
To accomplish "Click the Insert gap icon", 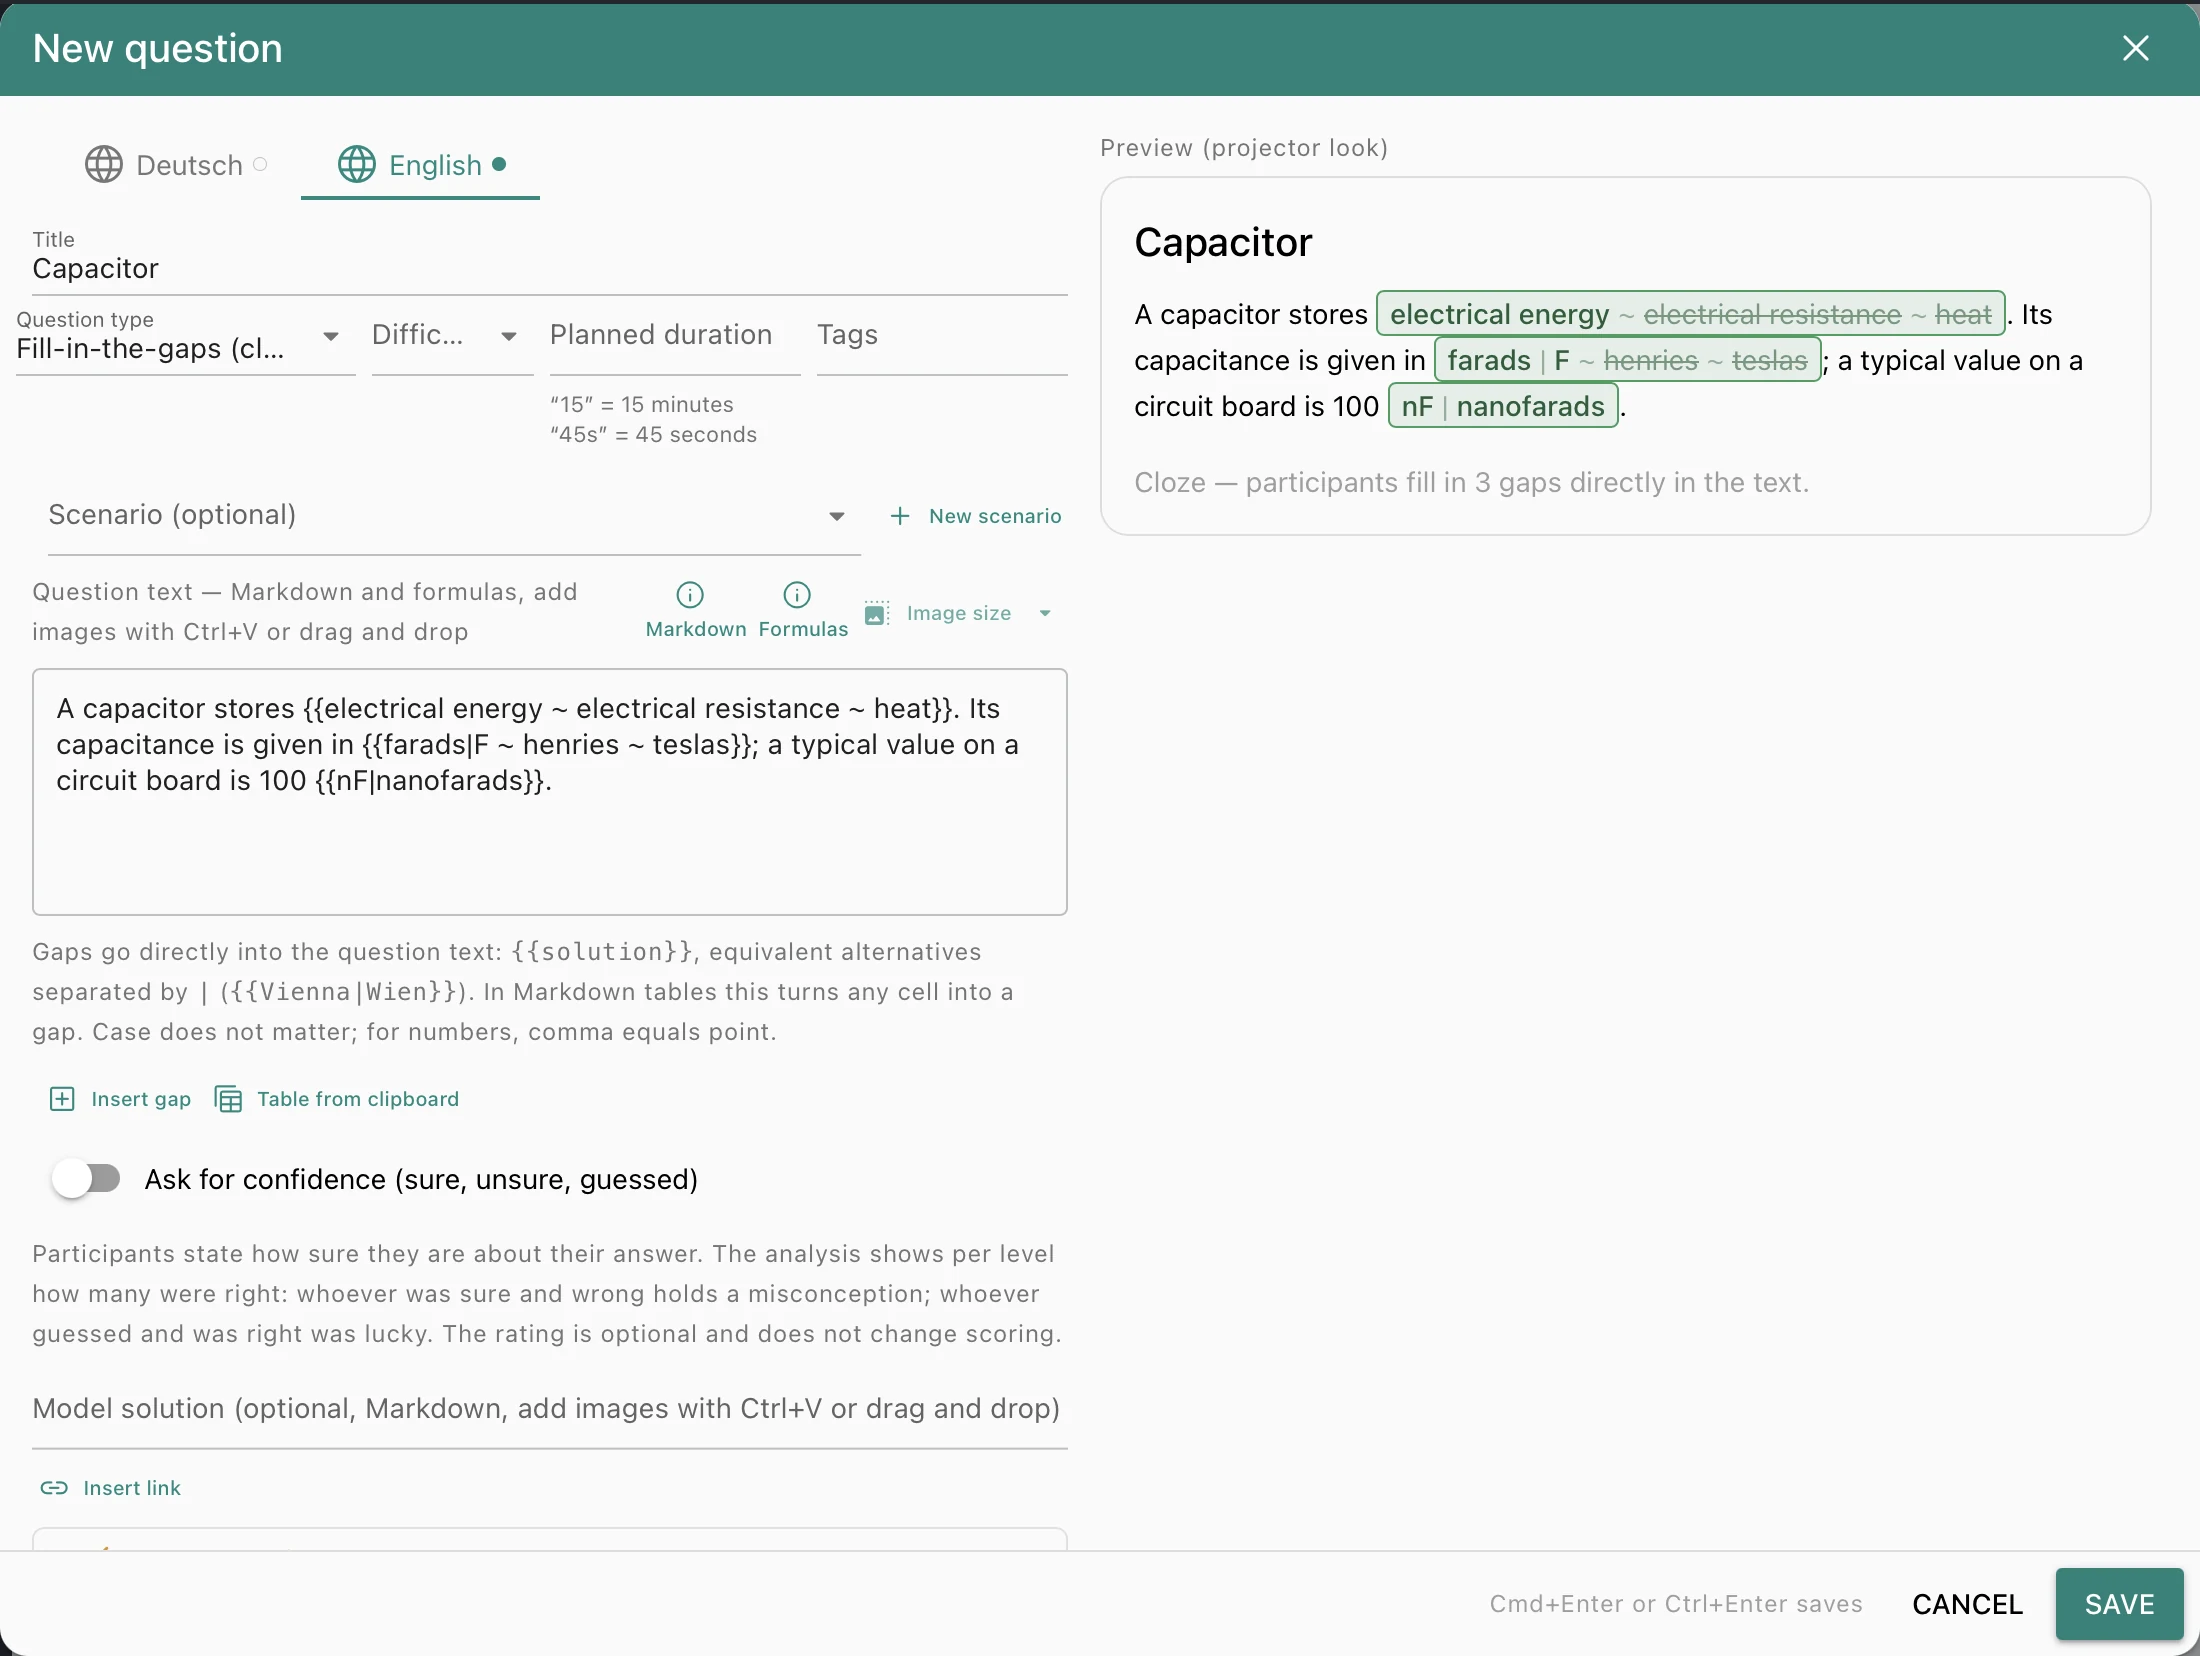I will click(x=62, y=1099).
